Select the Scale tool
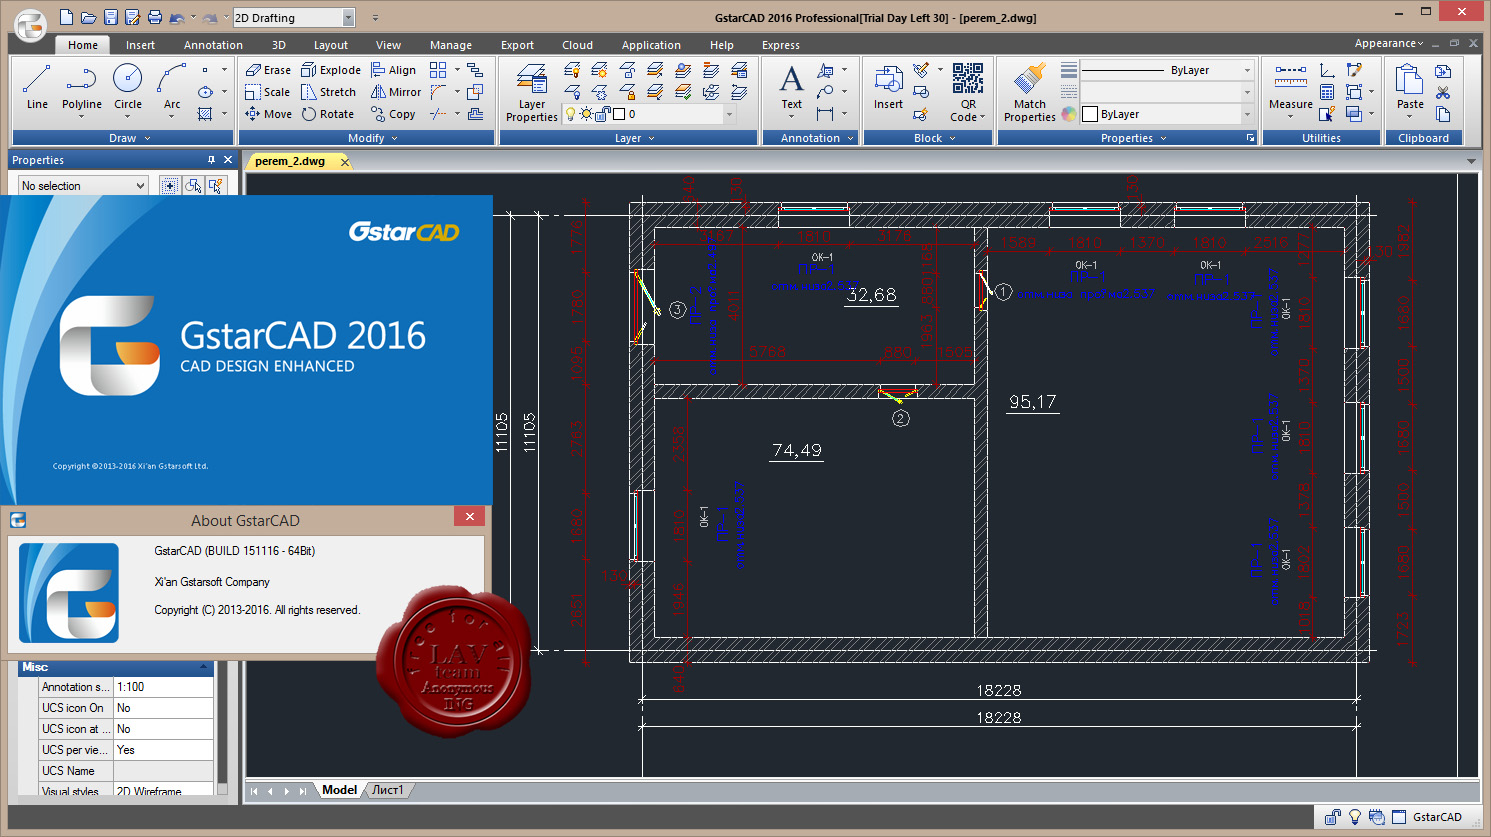 click(268, 92)
